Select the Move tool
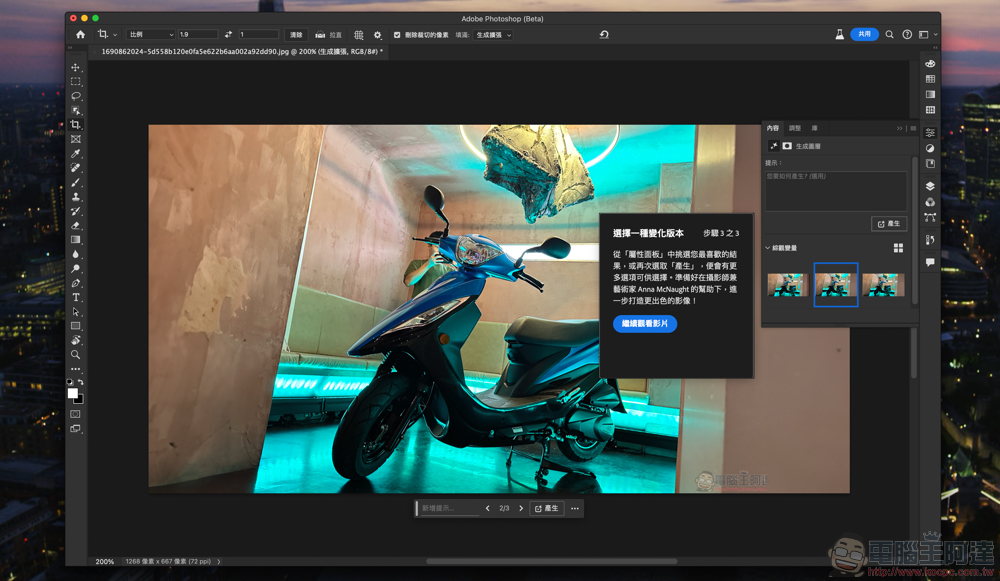The height and width of the screenshot is (581, 1000). pos(76,67)
